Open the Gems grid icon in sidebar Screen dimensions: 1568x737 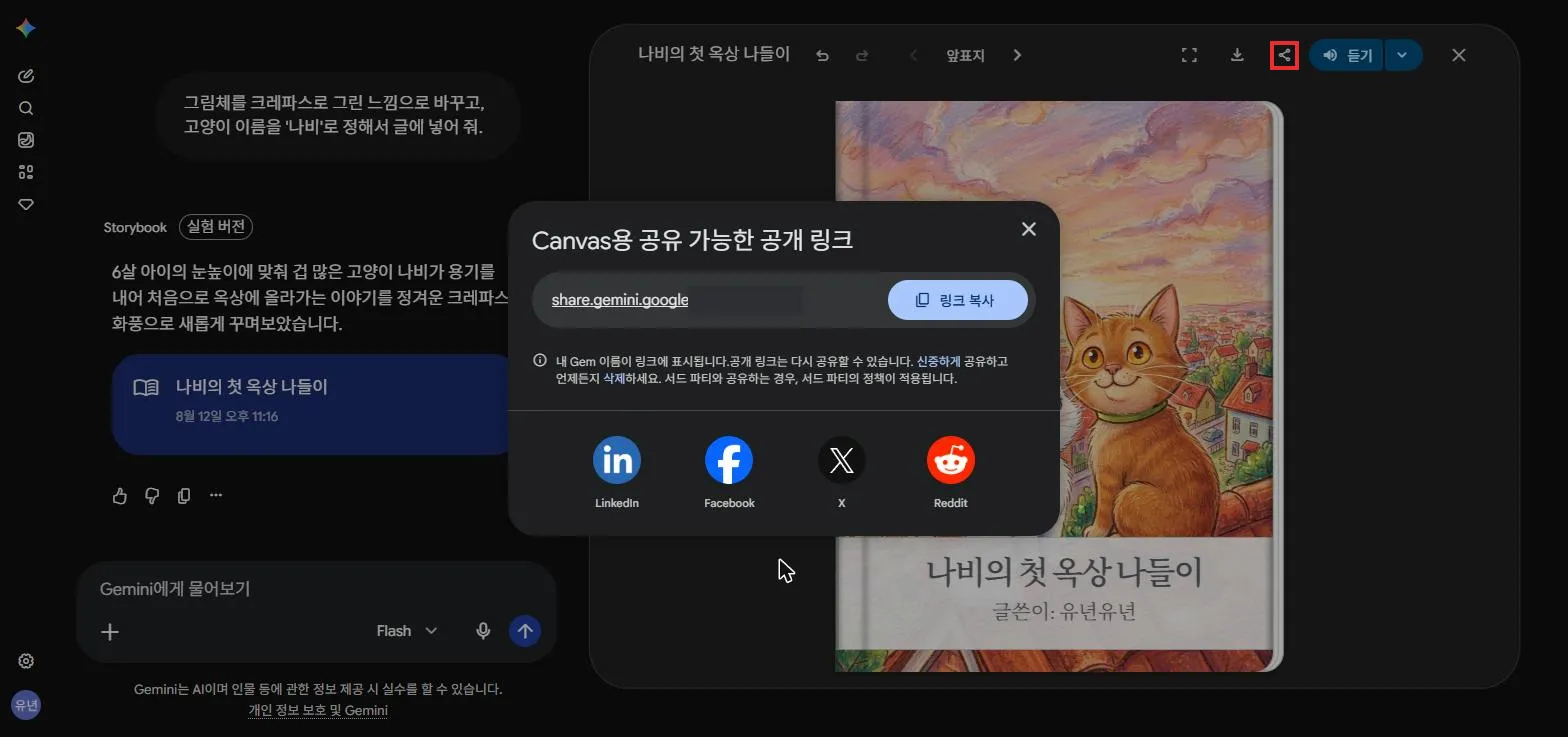coord(26,172)
